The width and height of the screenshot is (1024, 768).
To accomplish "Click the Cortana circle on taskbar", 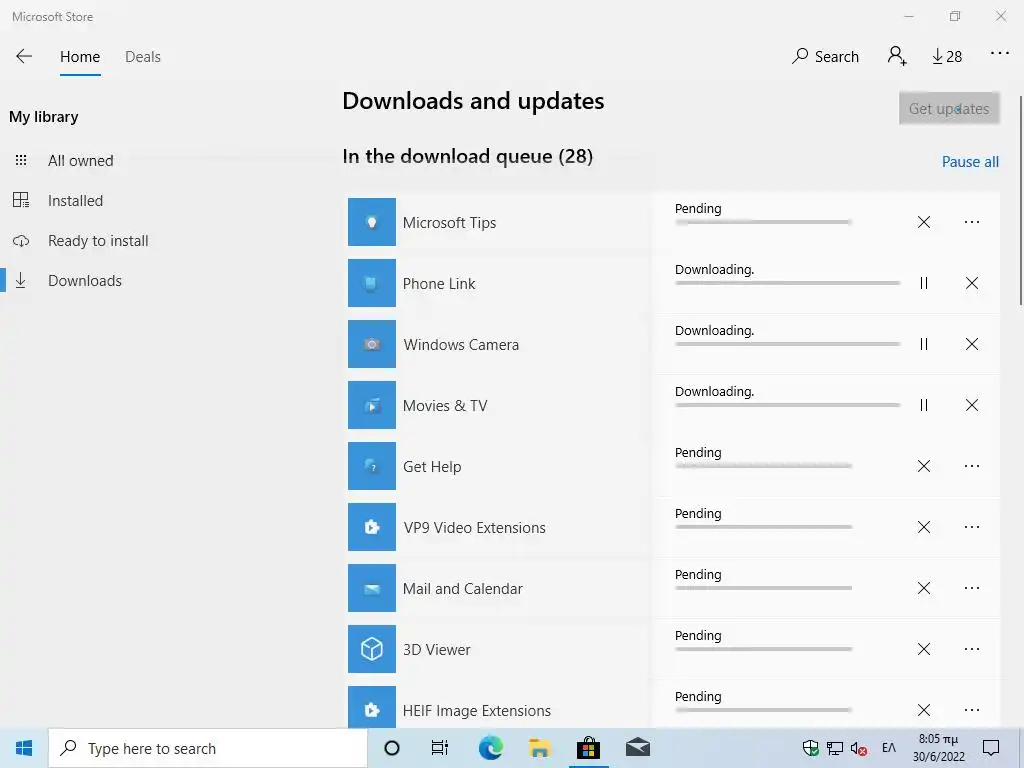I will point(392,748).
